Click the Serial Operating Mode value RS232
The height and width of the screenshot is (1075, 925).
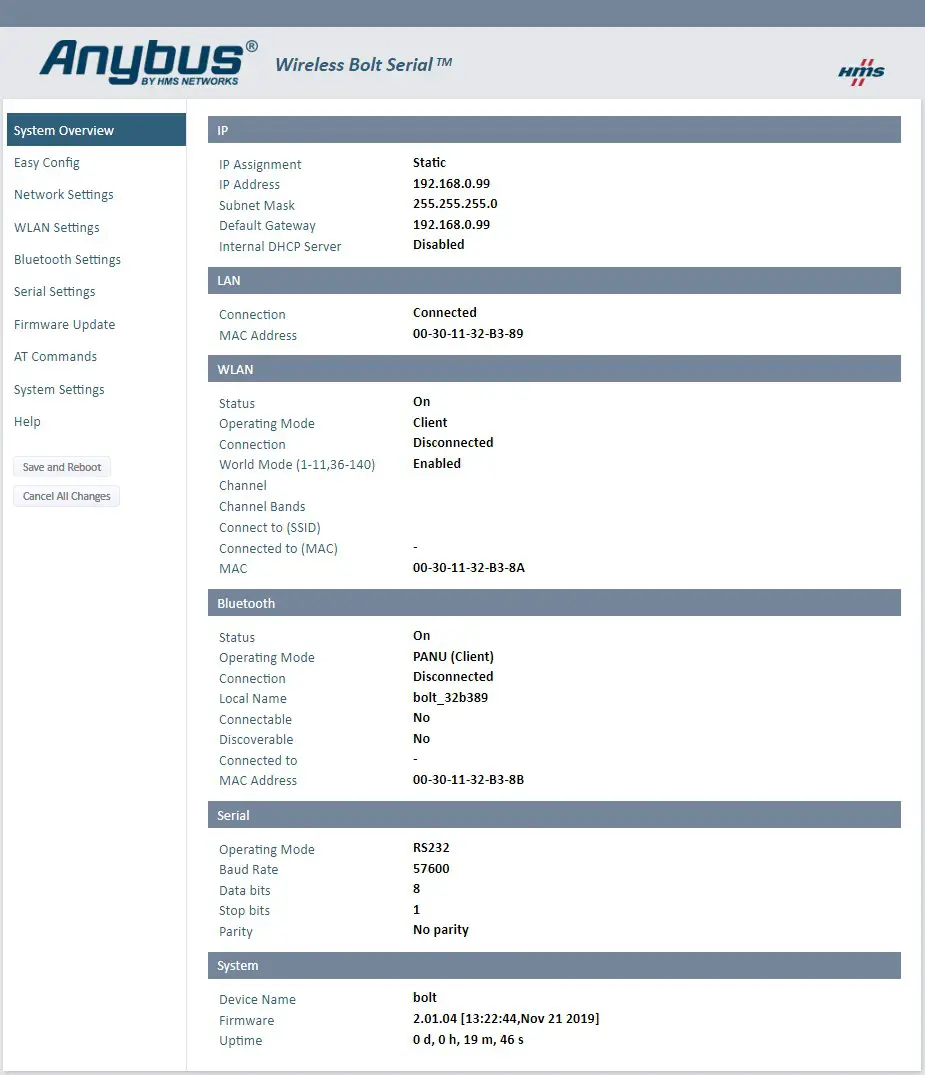[431, 848]
